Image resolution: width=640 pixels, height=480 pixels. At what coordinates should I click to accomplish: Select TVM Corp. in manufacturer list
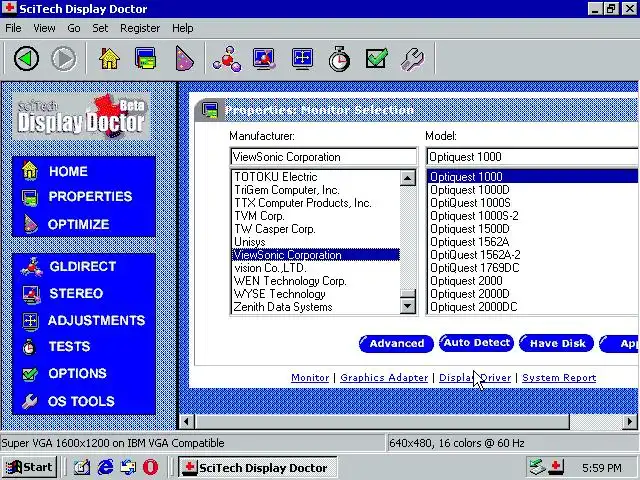pos(316,216)
